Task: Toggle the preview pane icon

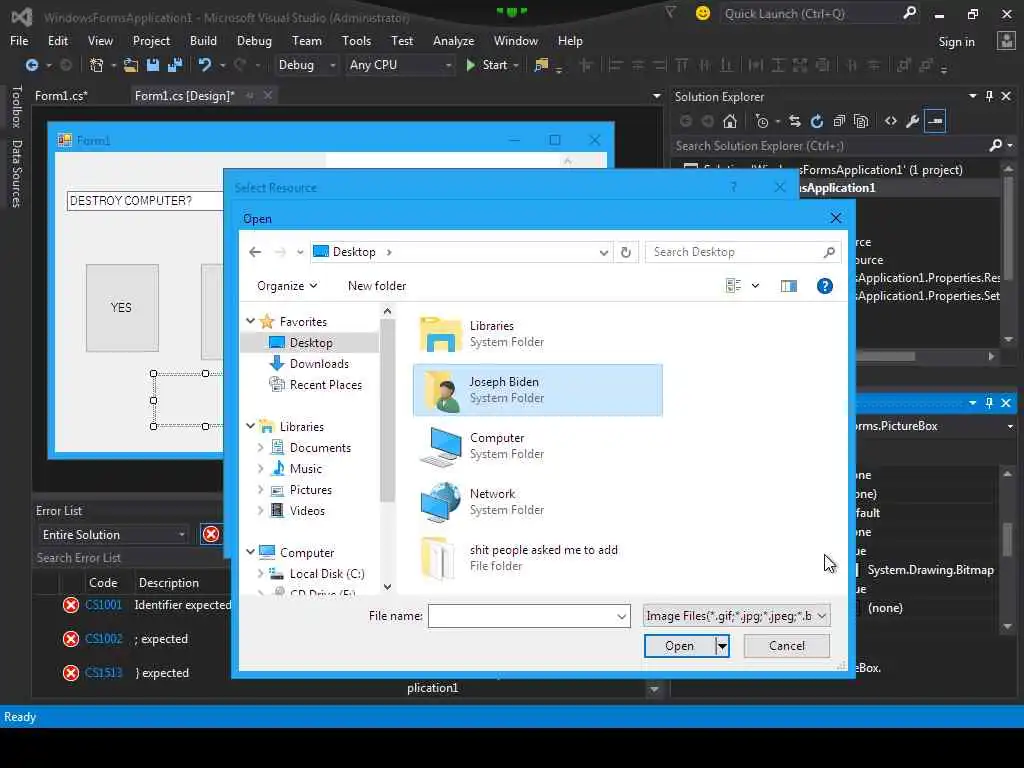Action: tap(789, 286)
